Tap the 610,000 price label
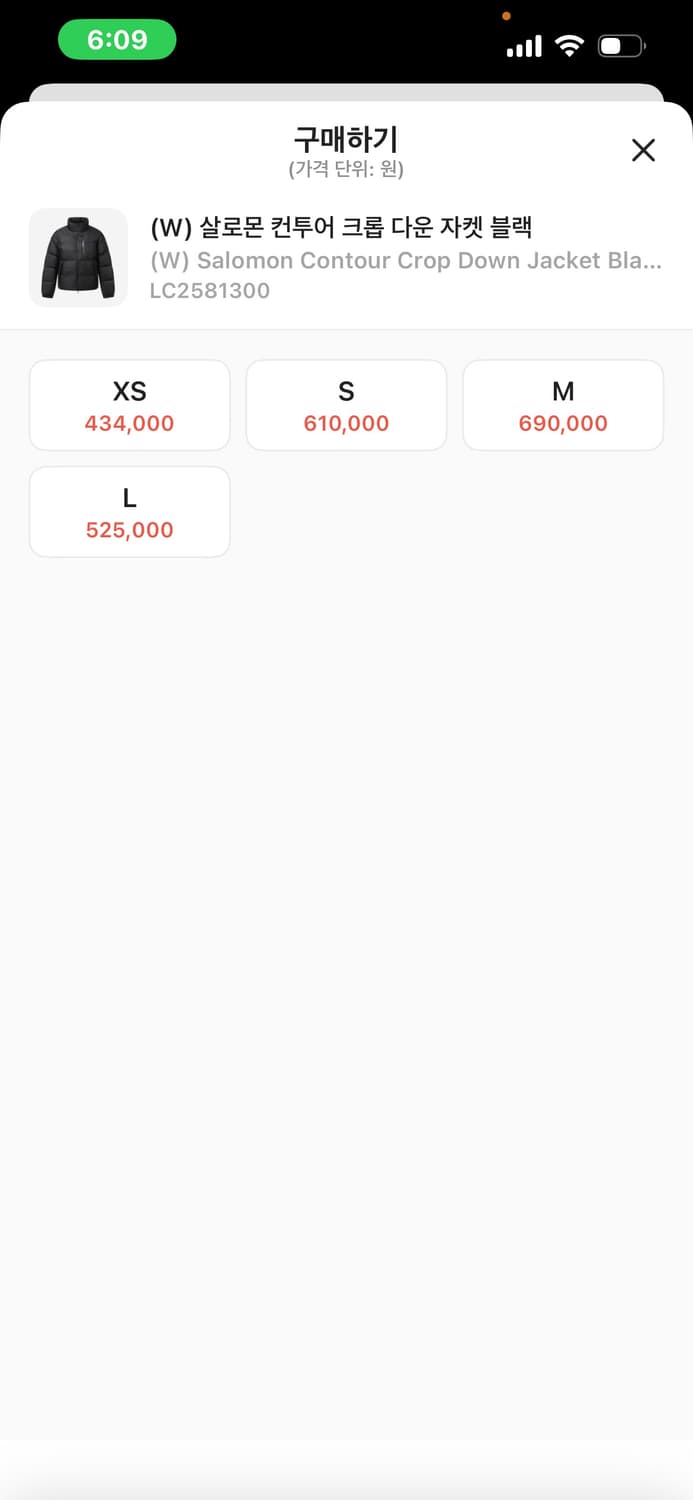Screen dimensions: 693x1500 click(x=346, y=423)
